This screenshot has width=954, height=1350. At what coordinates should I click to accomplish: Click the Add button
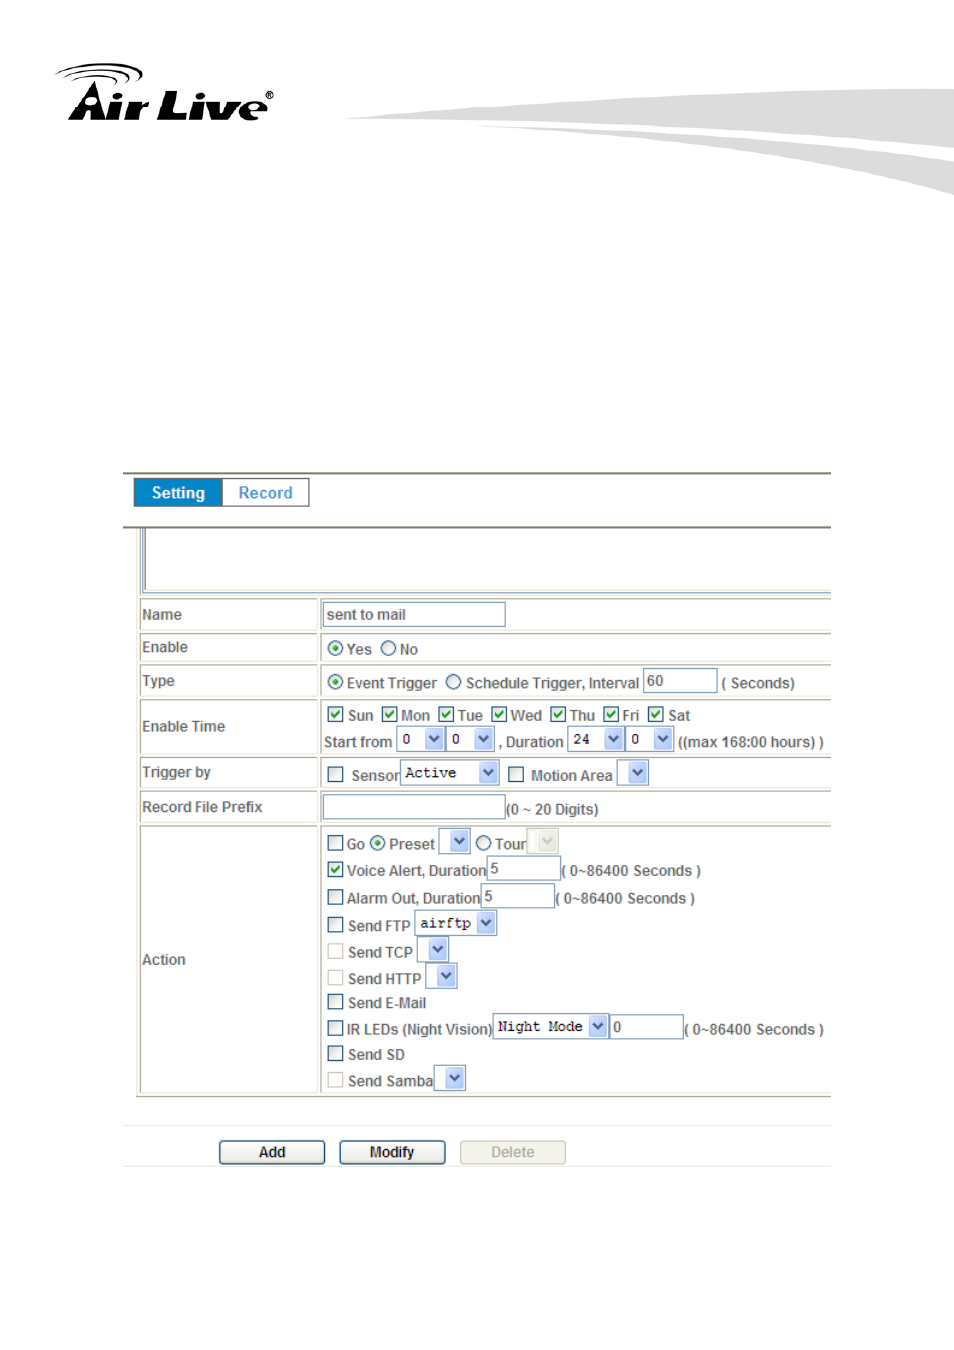pos(272,1152)
